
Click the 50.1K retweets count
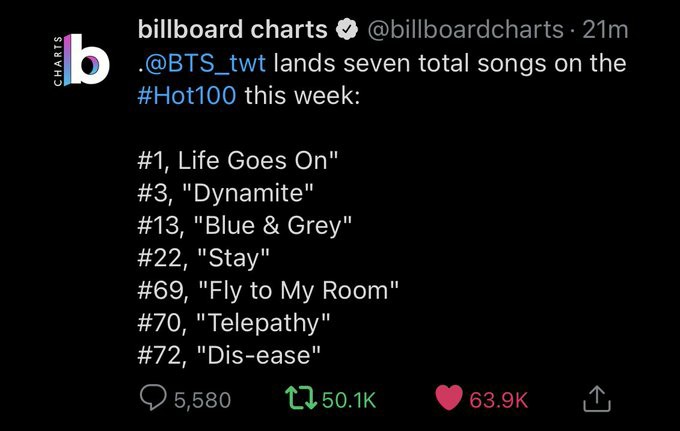(349, 400)
